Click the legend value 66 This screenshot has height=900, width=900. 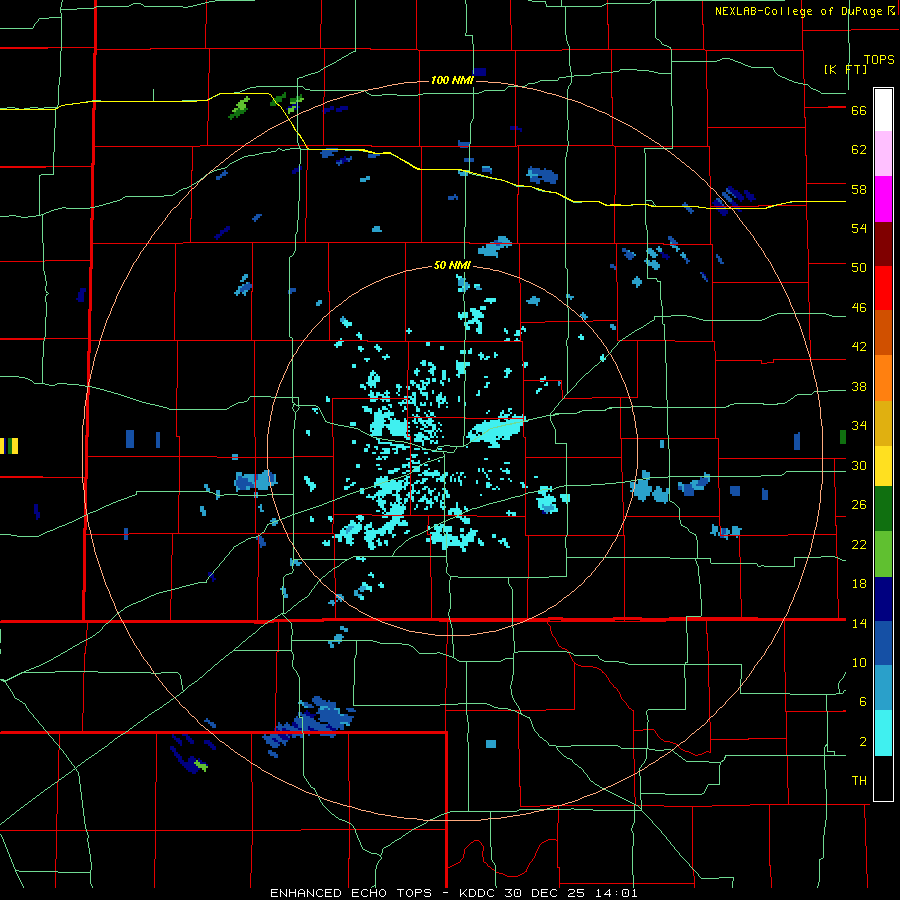[x=859, y=111]
